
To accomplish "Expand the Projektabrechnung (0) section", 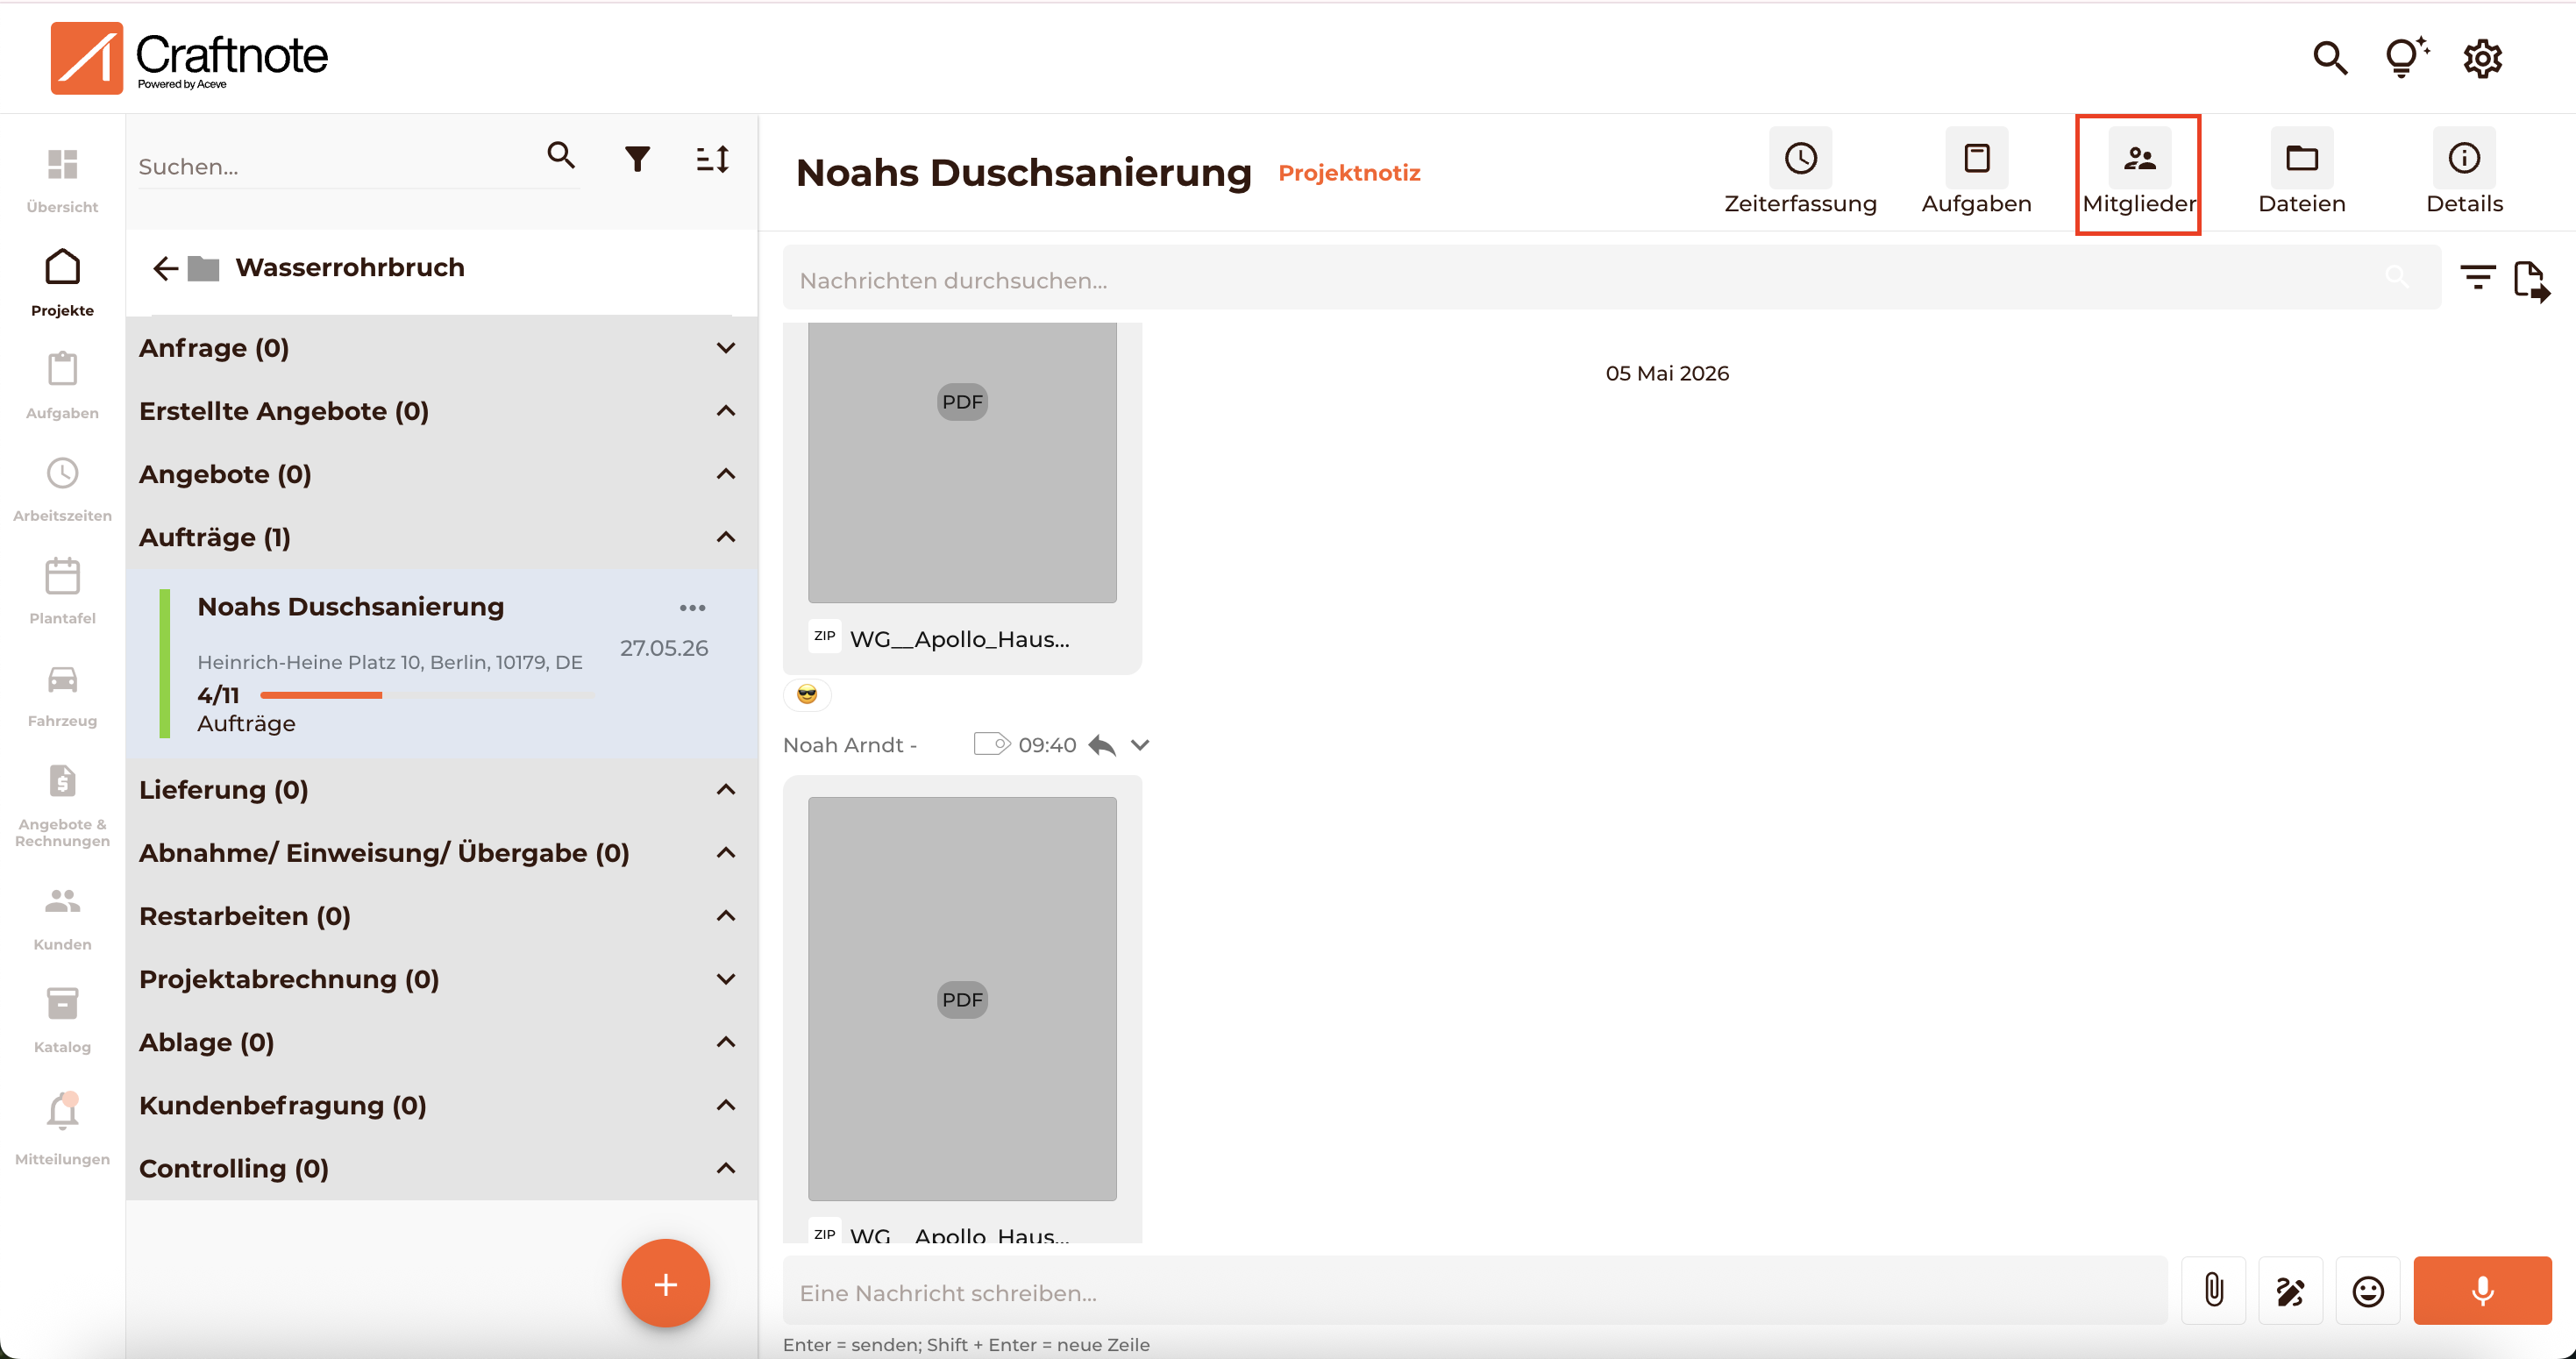I will pos(726,979).
